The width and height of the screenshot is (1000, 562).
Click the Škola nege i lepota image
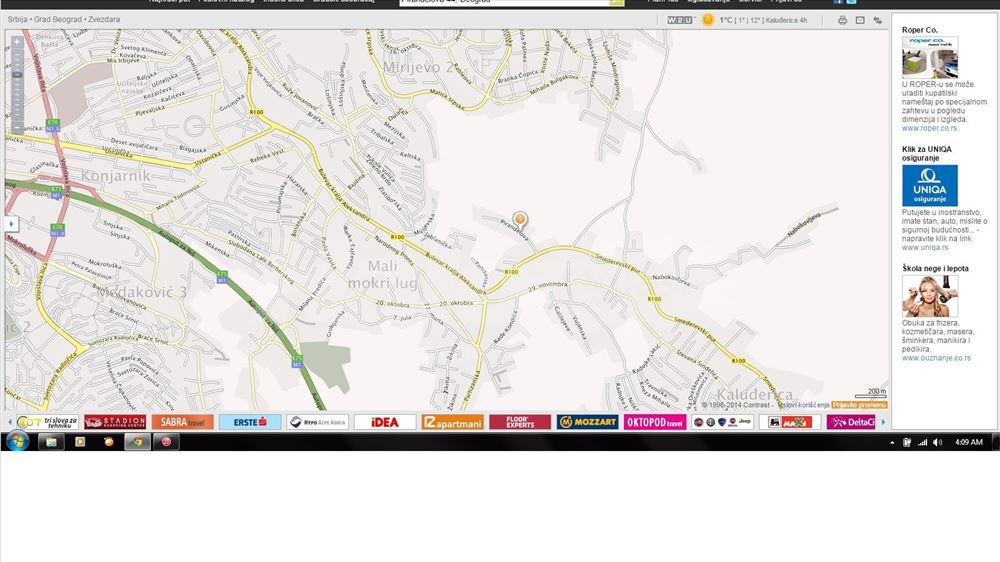tap(930, 296)
